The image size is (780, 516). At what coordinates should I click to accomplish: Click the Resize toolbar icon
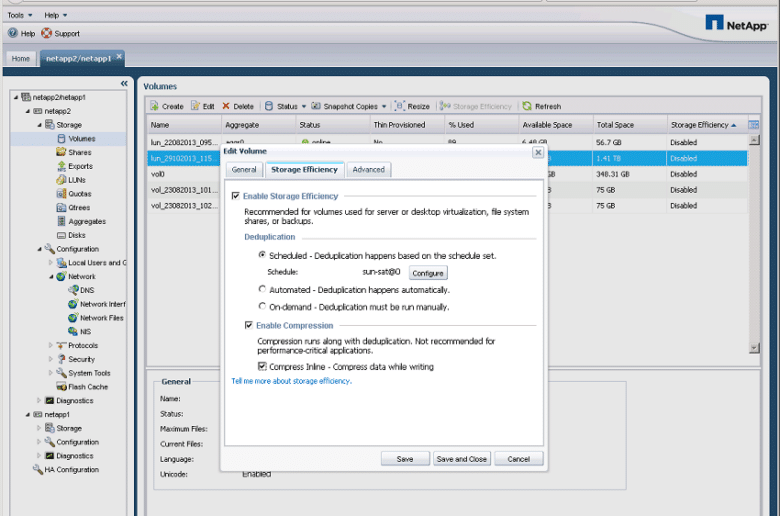tap(399, 106)
